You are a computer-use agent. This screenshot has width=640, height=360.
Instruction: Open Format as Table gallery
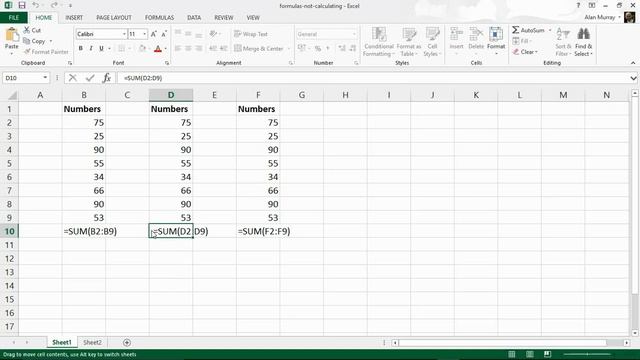pos(409,42)
